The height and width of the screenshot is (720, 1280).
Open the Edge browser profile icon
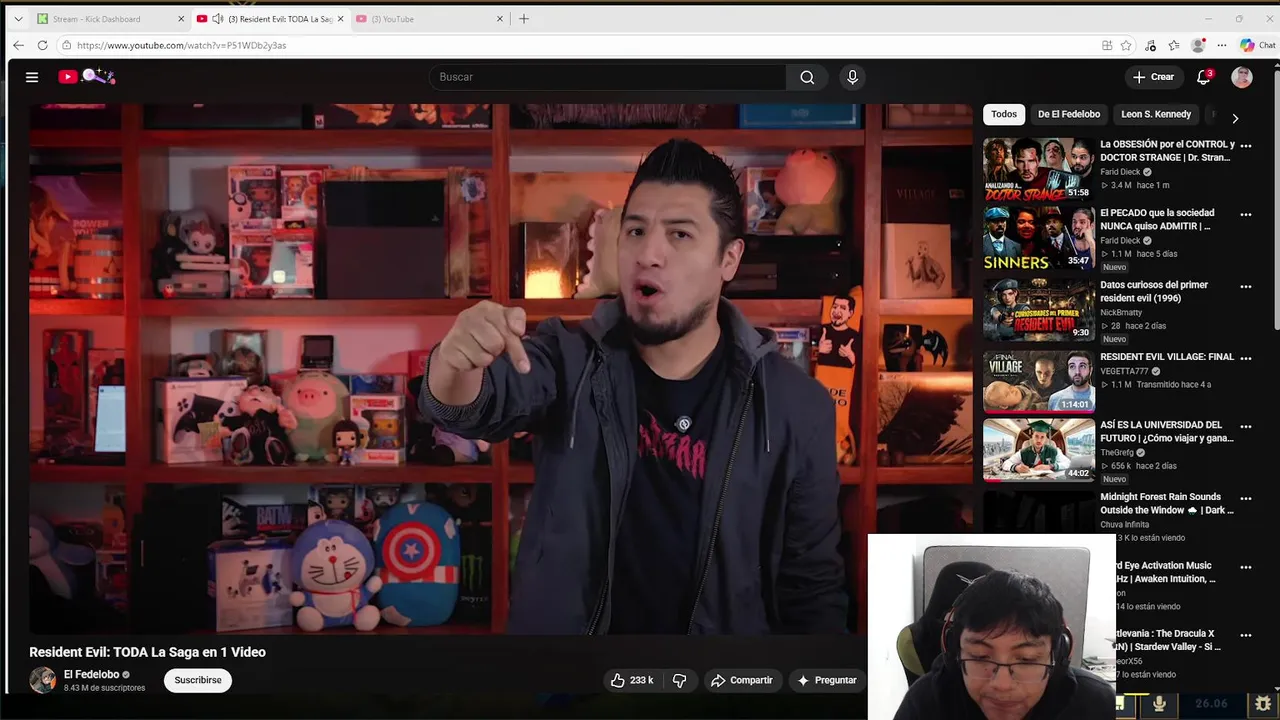[1198, 45]
